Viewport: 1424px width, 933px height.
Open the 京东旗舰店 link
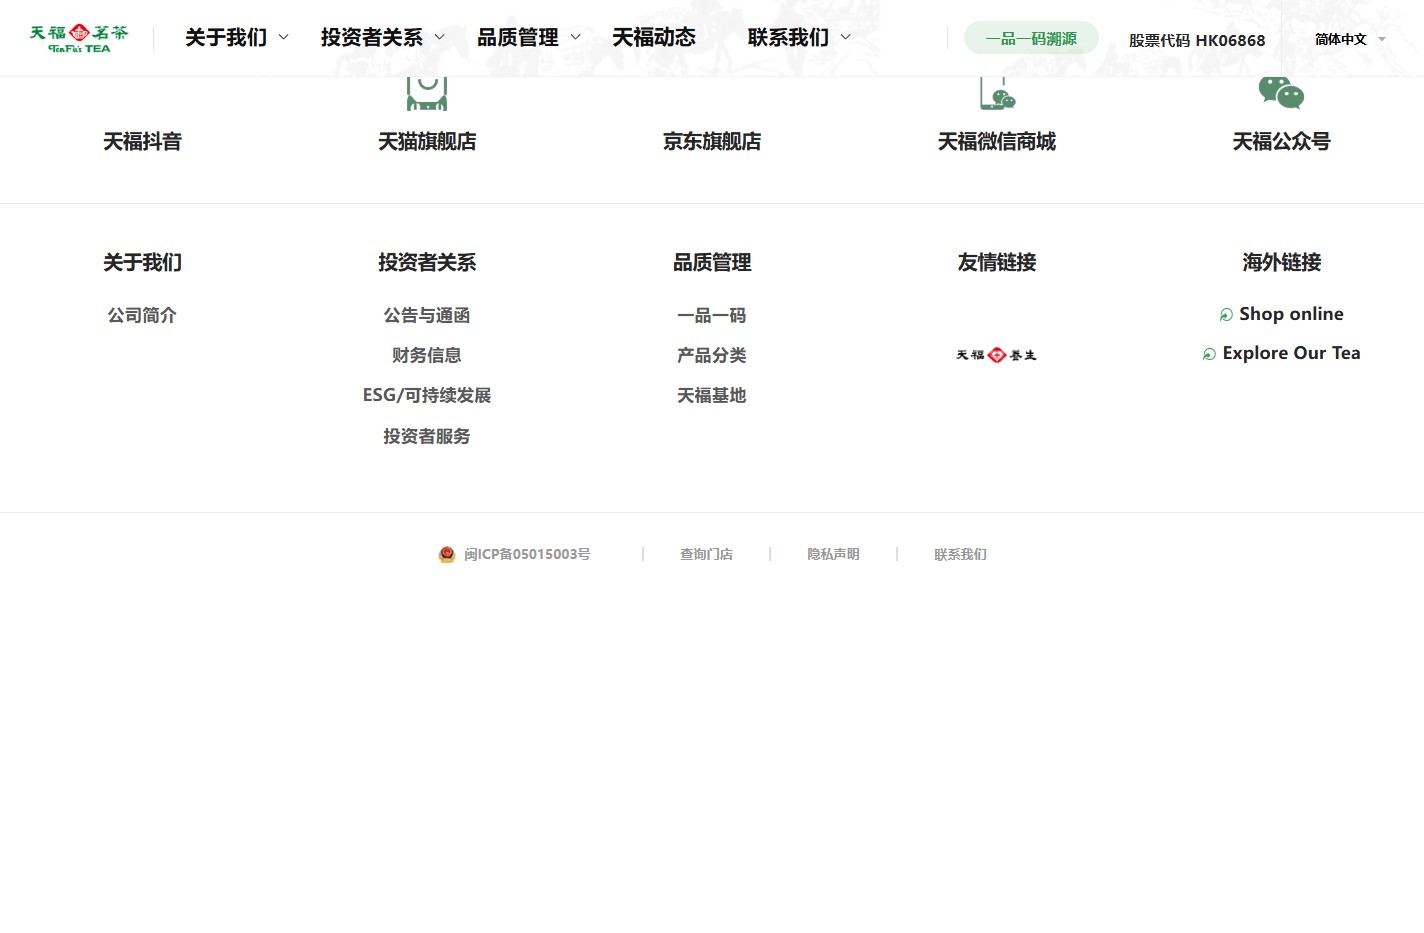click(712, 141)
